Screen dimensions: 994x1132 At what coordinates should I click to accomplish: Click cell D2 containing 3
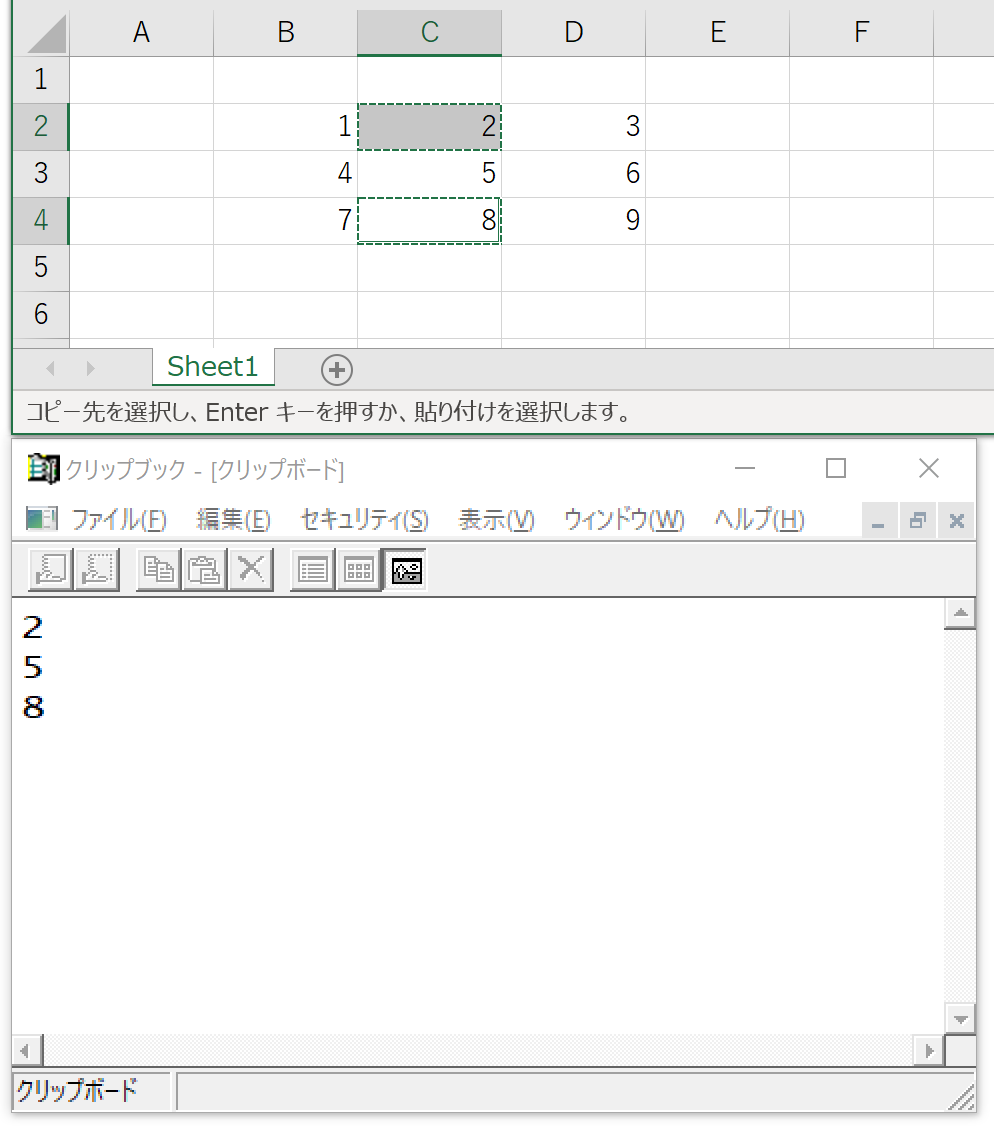tap(574, 126)
